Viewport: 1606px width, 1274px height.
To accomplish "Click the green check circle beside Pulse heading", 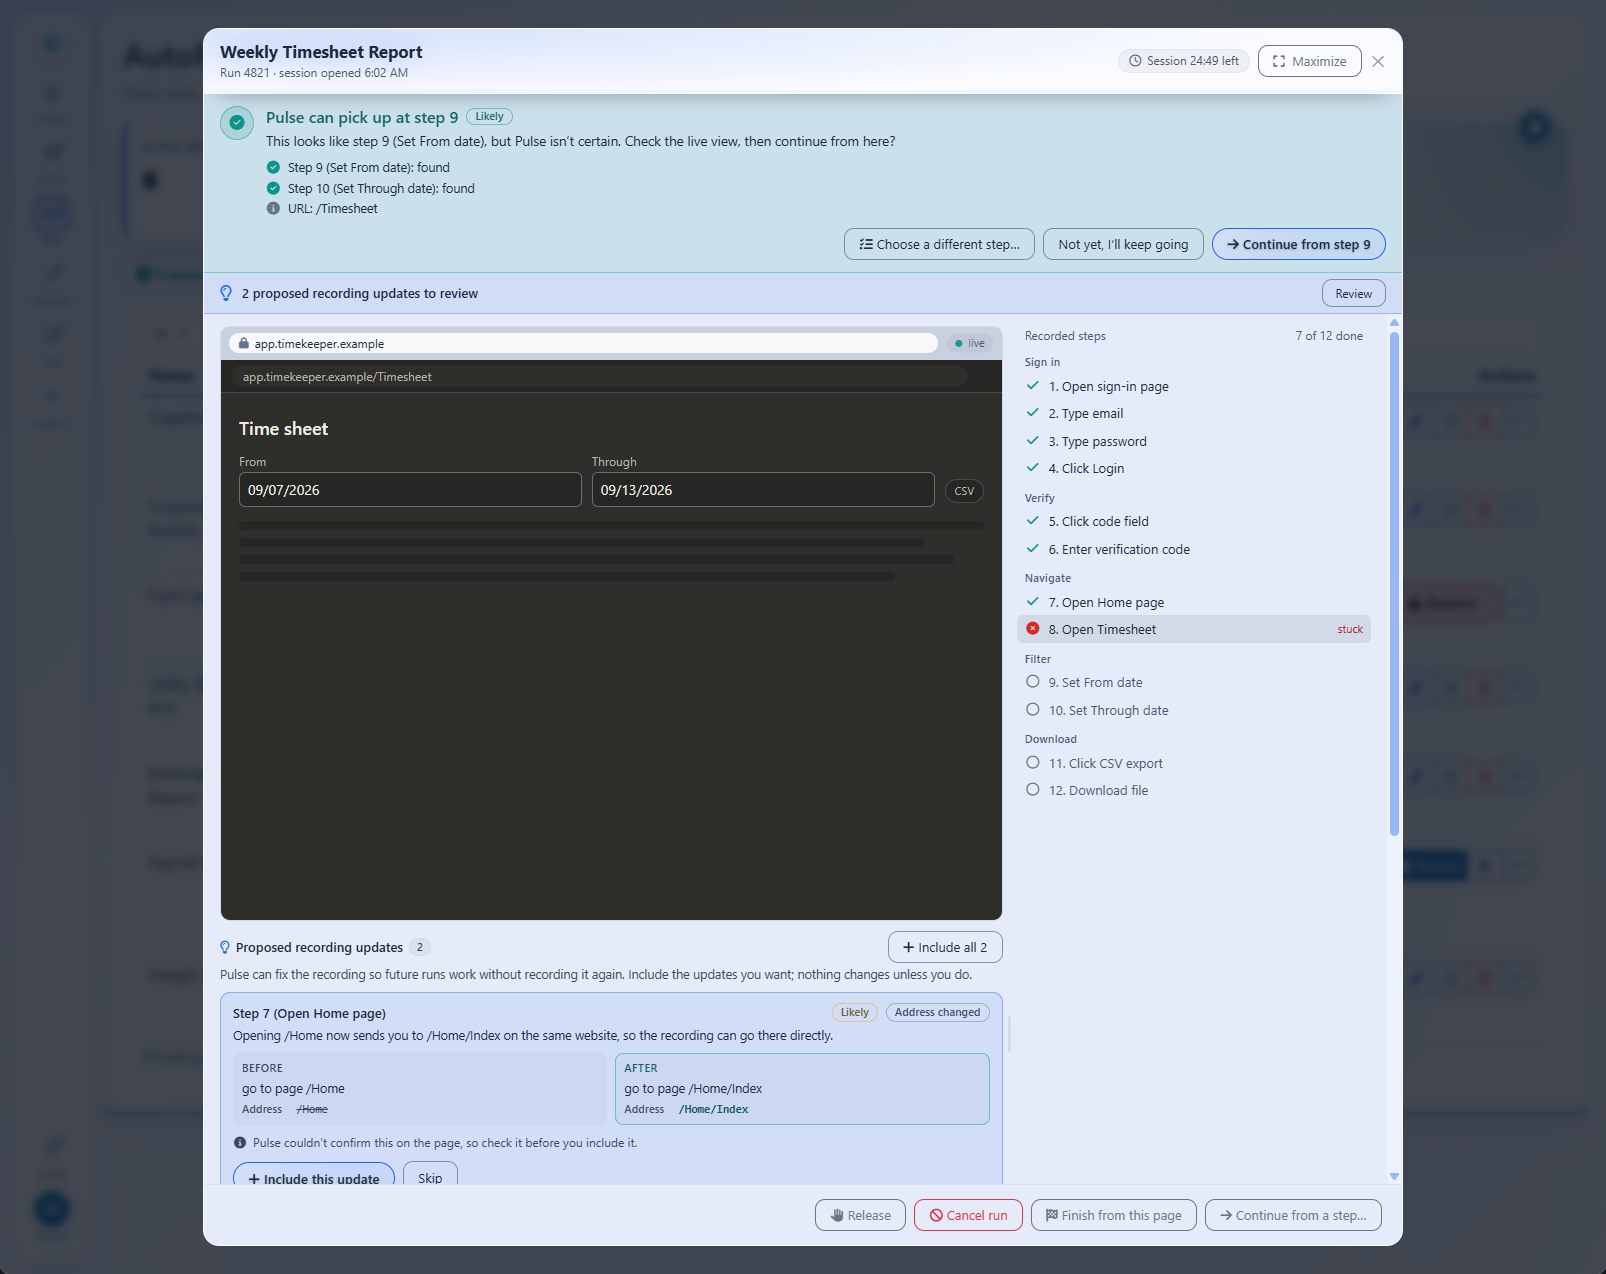I will pyautogui.click(x=237, y=123).
